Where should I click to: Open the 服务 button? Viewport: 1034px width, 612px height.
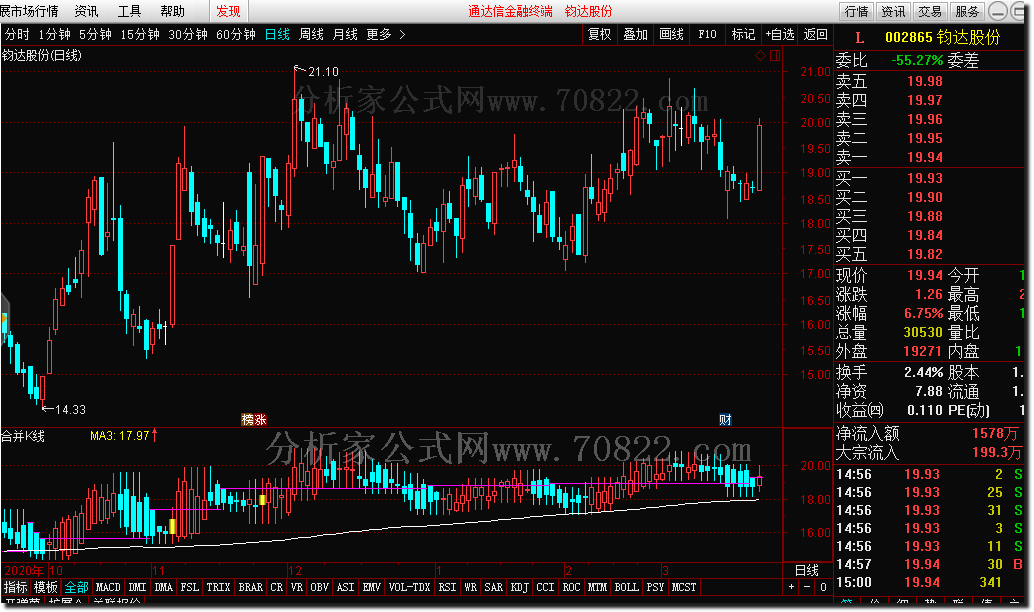967,11
